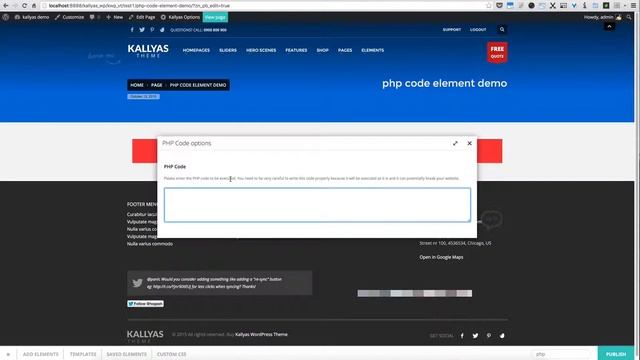Open TEMPLATES builder tab

click(83, 354)
